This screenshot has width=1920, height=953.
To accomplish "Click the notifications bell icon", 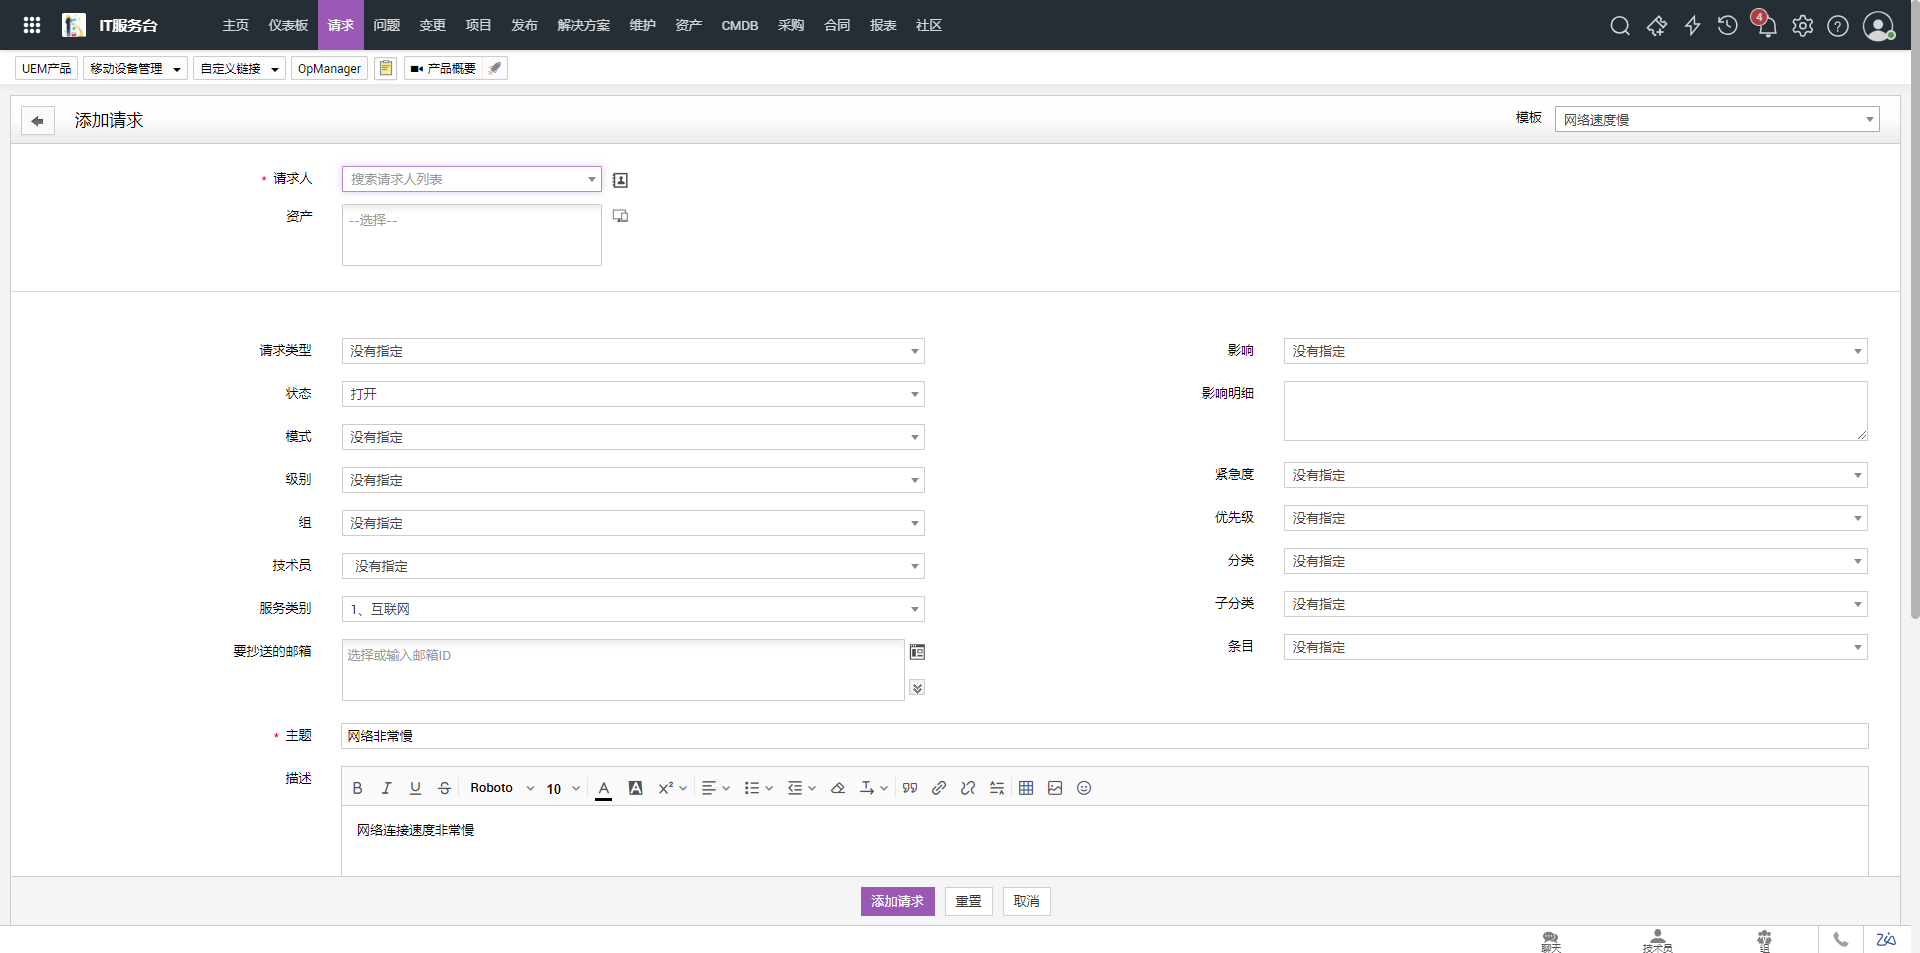I will (x=1766, y=26).
